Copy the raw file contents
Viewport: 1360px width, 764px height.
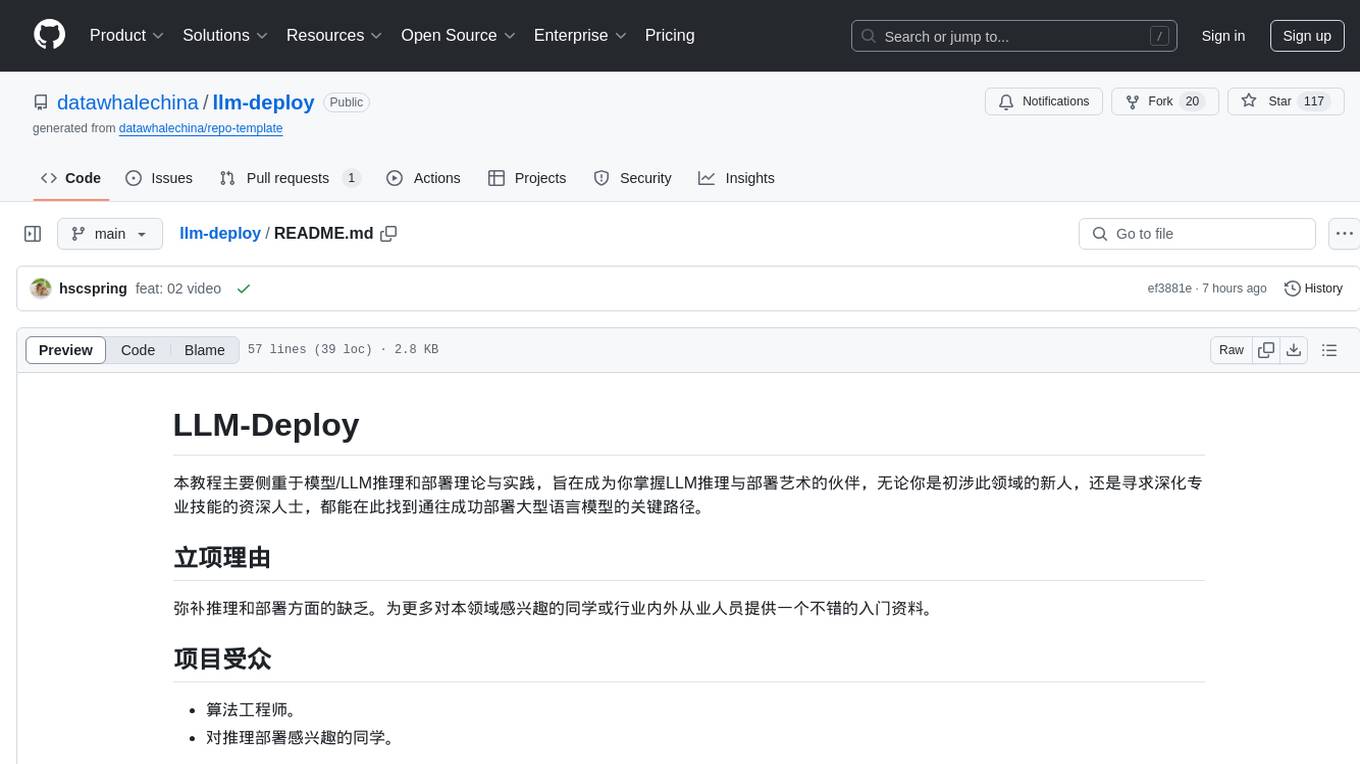coord(1266,350)
